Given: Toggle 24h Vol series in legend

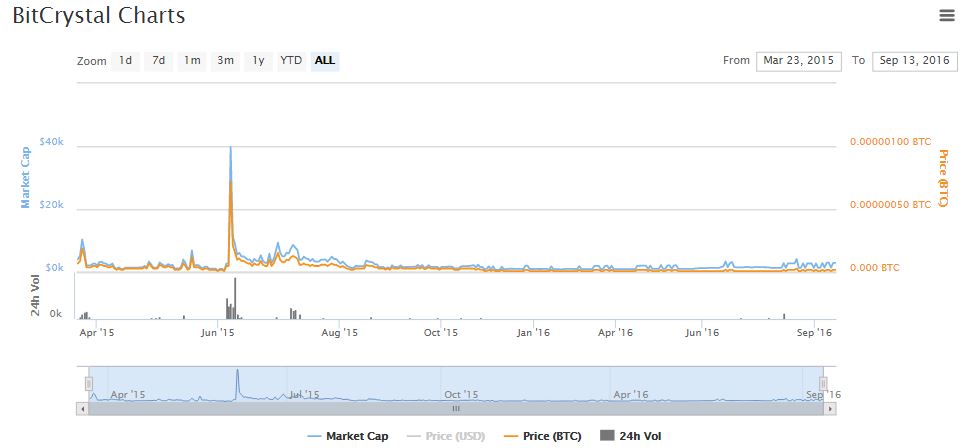Looking at the screenshot, I should [630, 436].
